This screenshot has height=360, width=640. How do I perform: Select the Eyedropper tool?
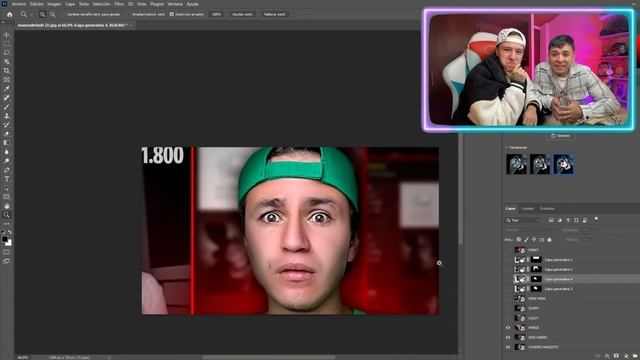pos(7,89)
